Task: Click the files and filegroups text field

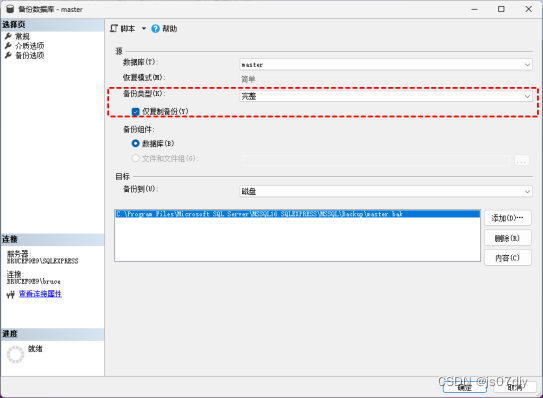Action: pyautogui.click(x=376, y=160)
